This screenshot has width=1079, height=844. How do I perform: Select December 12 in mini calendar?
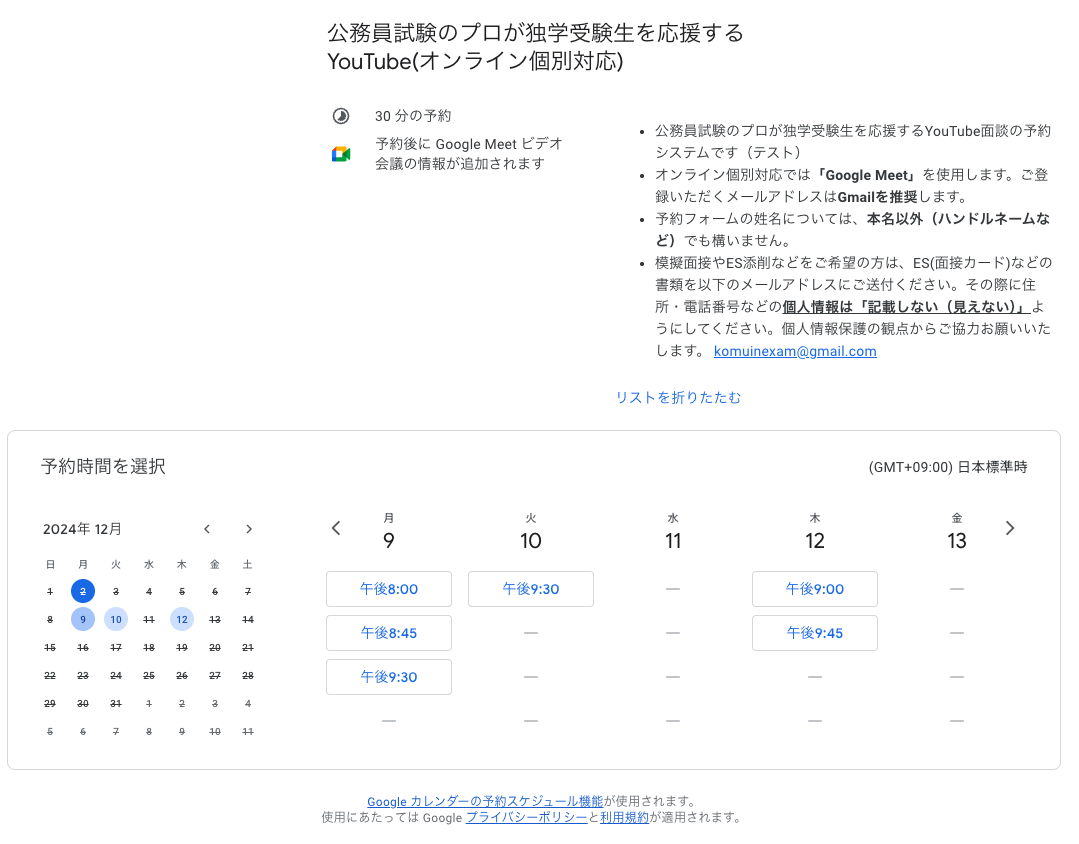point(182,620)
